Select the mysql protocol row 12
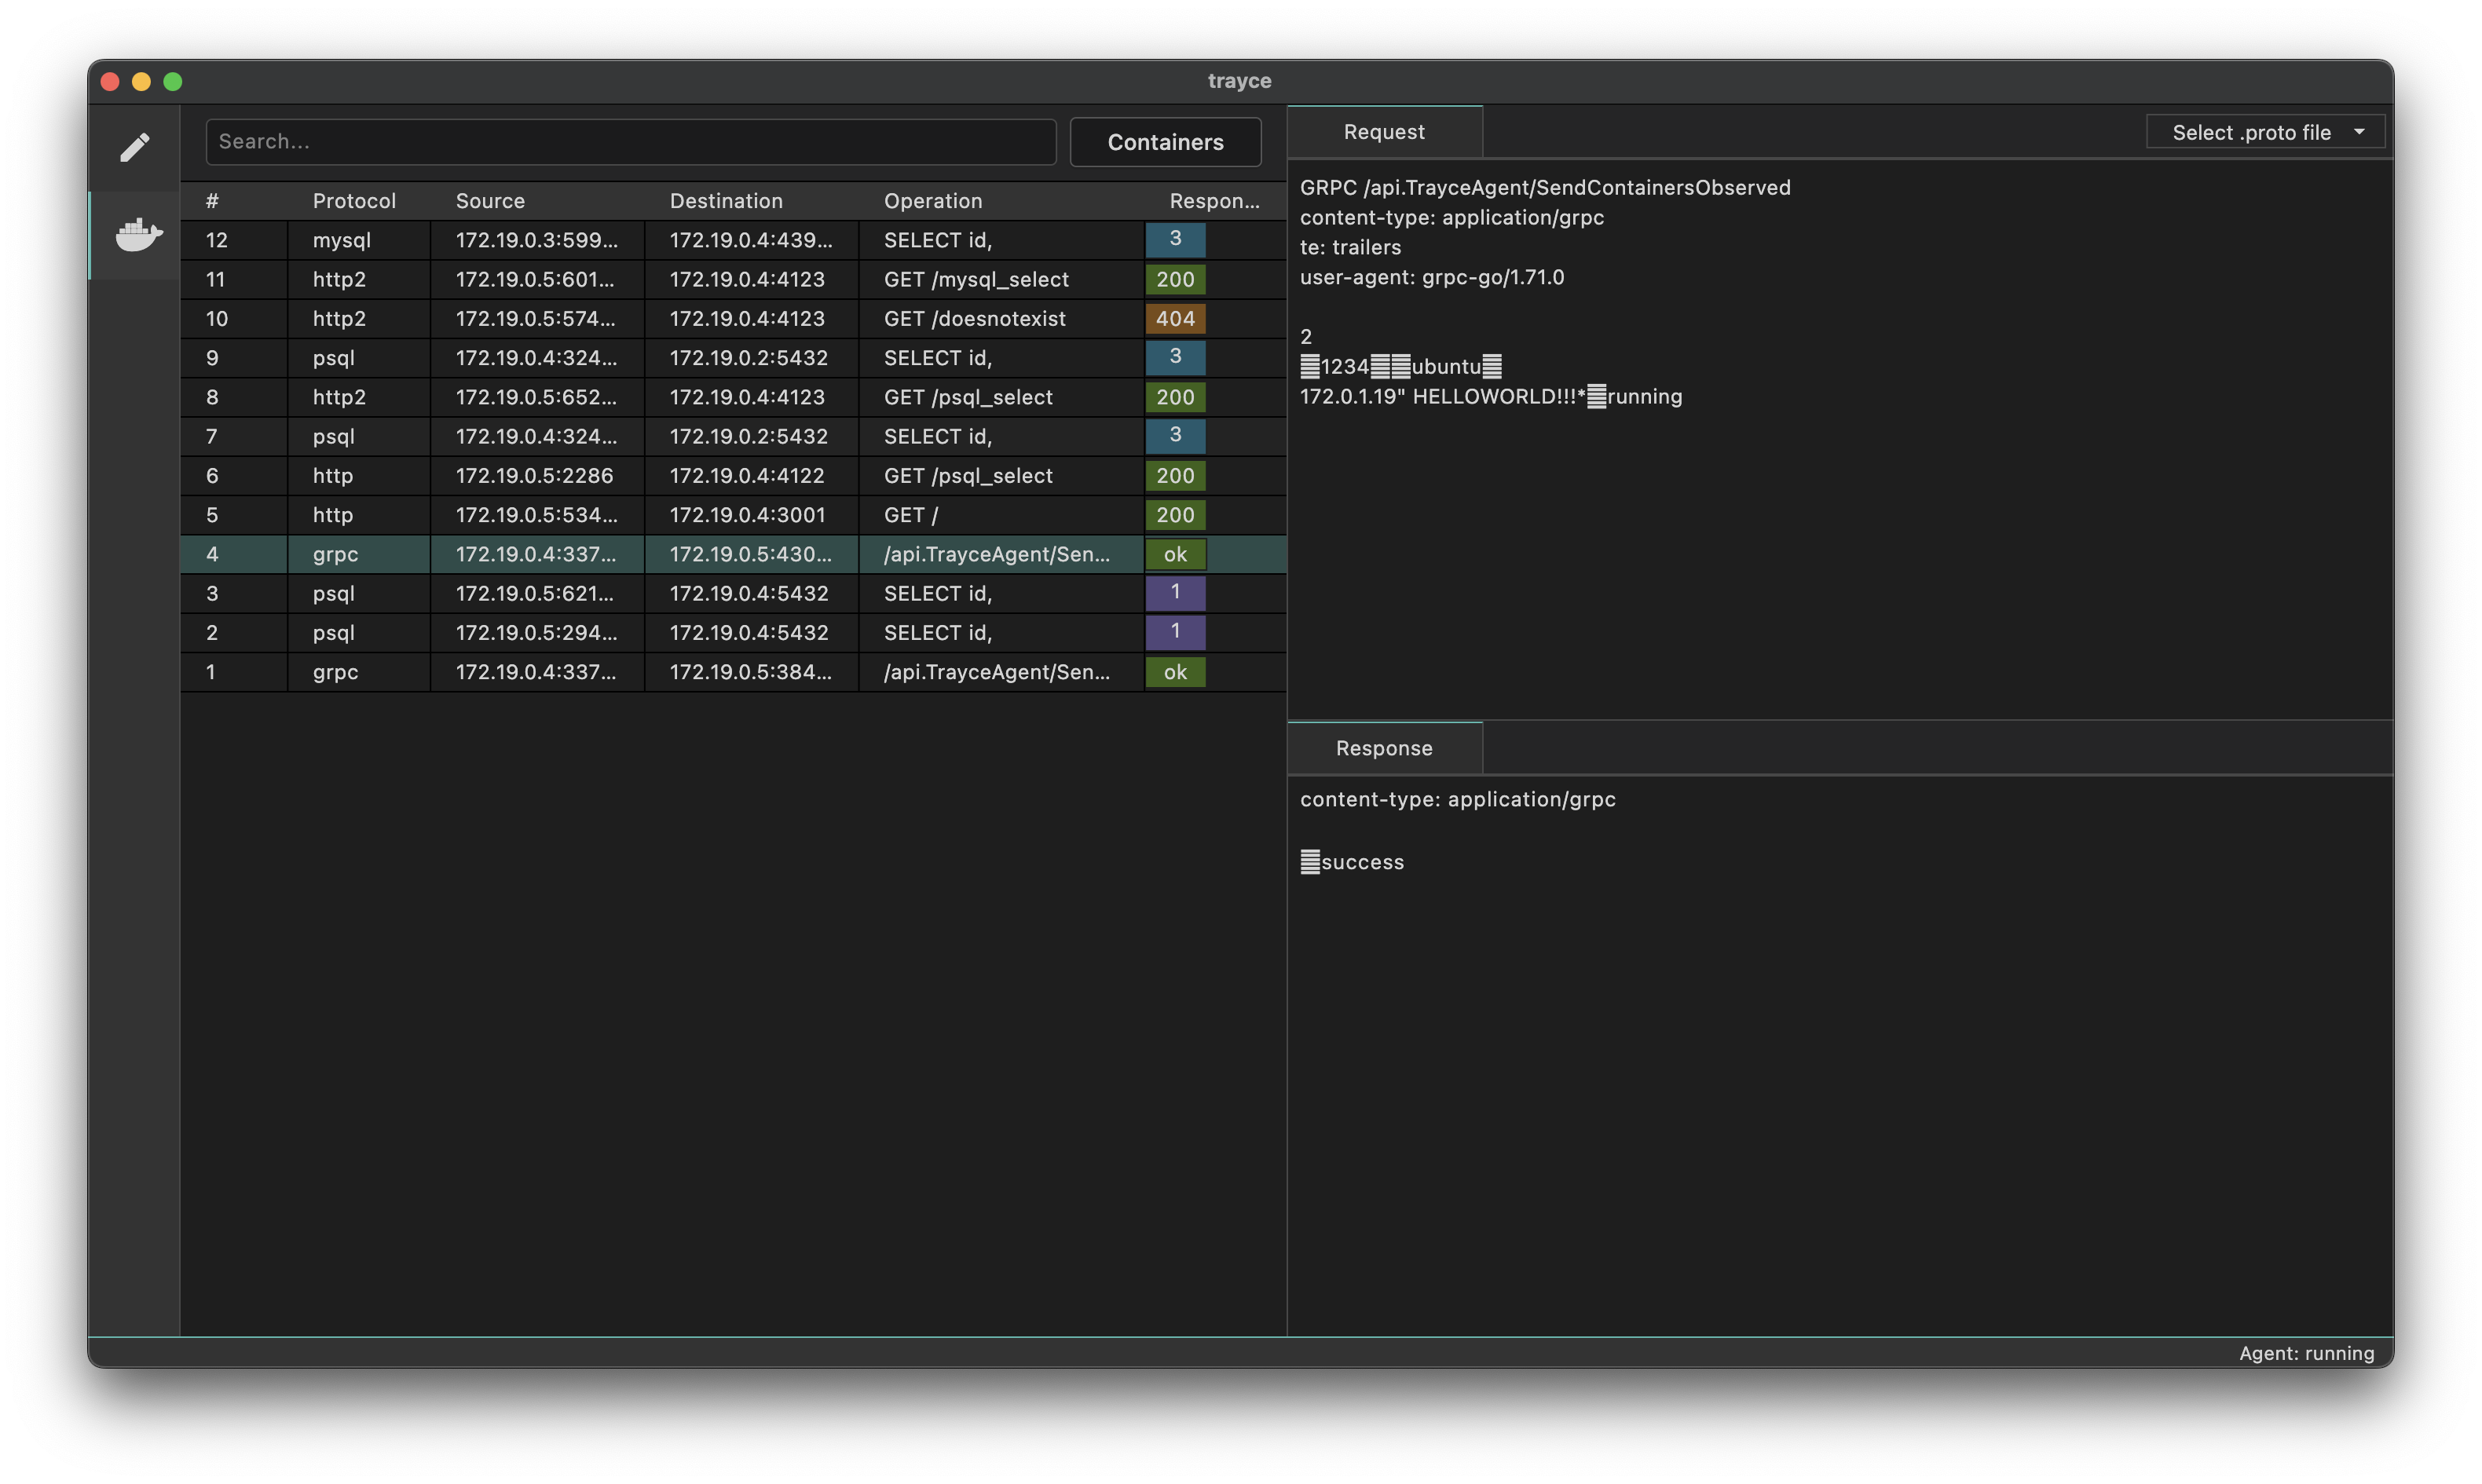The image size is (2482, 1484). pyautogui.click(x=733, y=240)
